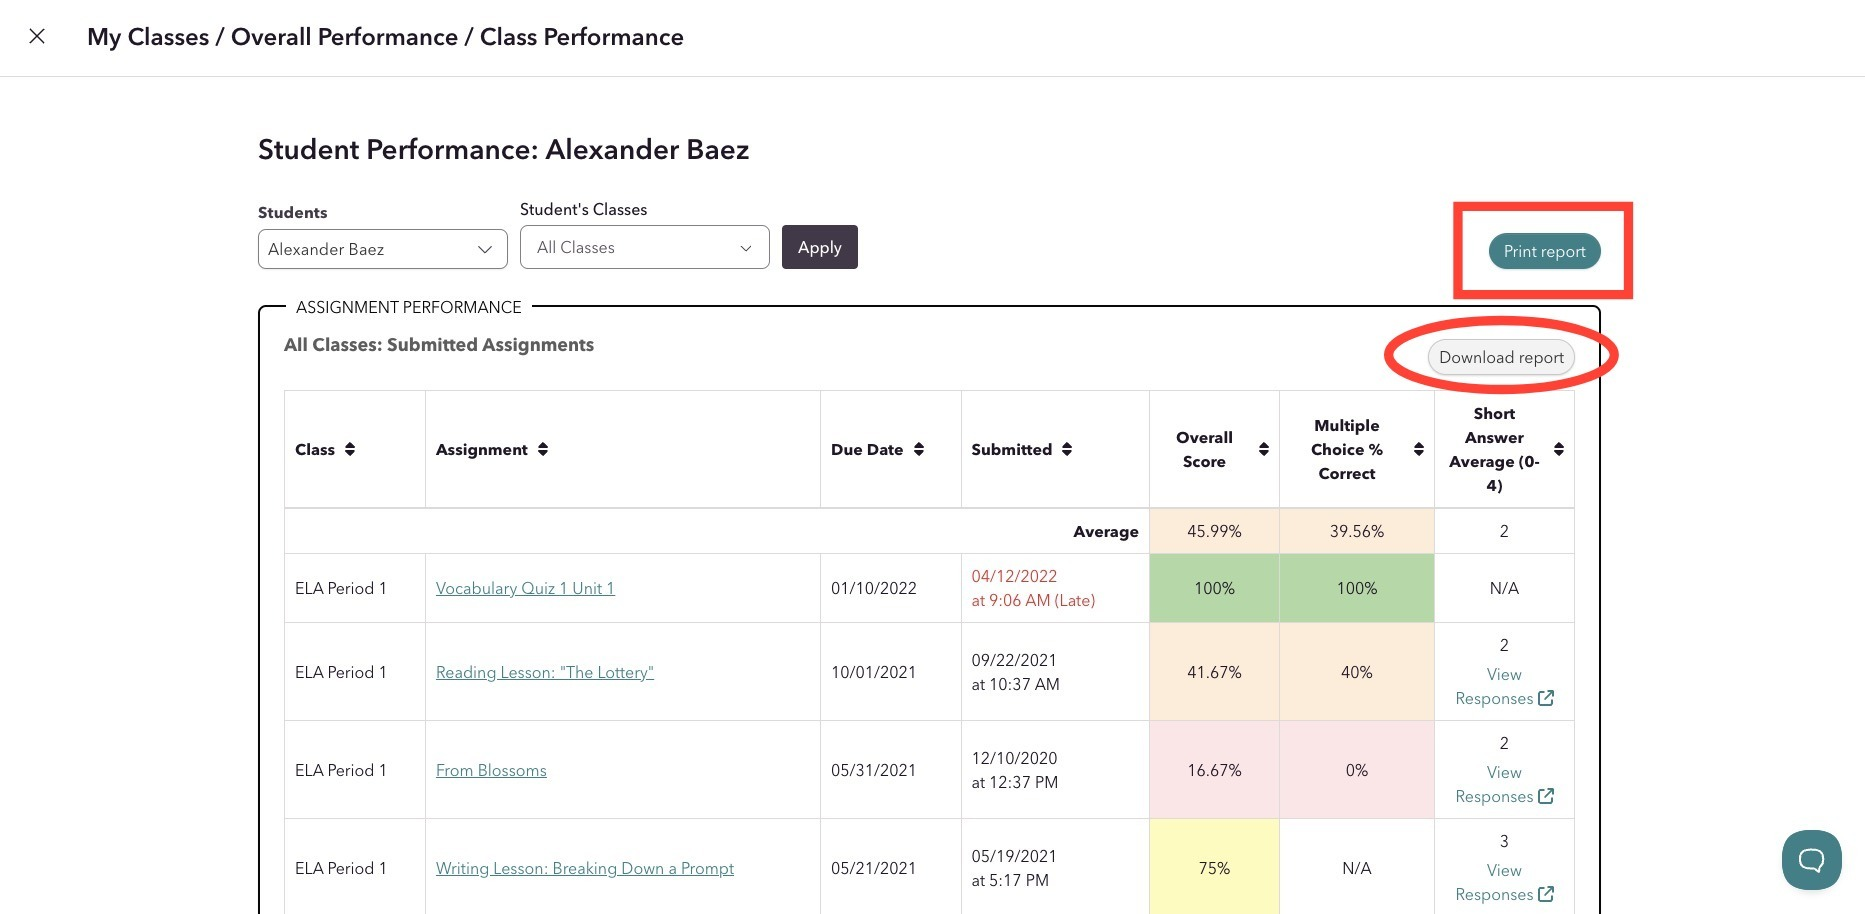Open Vocabulary Quiz 1 Unit 1 assignment

[525, 588]
